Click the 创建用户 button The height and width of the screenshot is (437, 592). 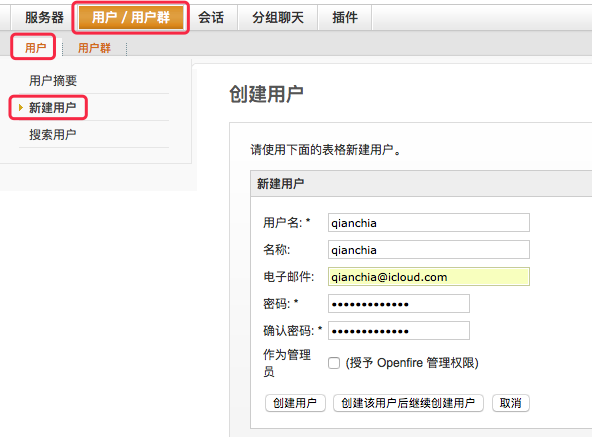(295, 403)
